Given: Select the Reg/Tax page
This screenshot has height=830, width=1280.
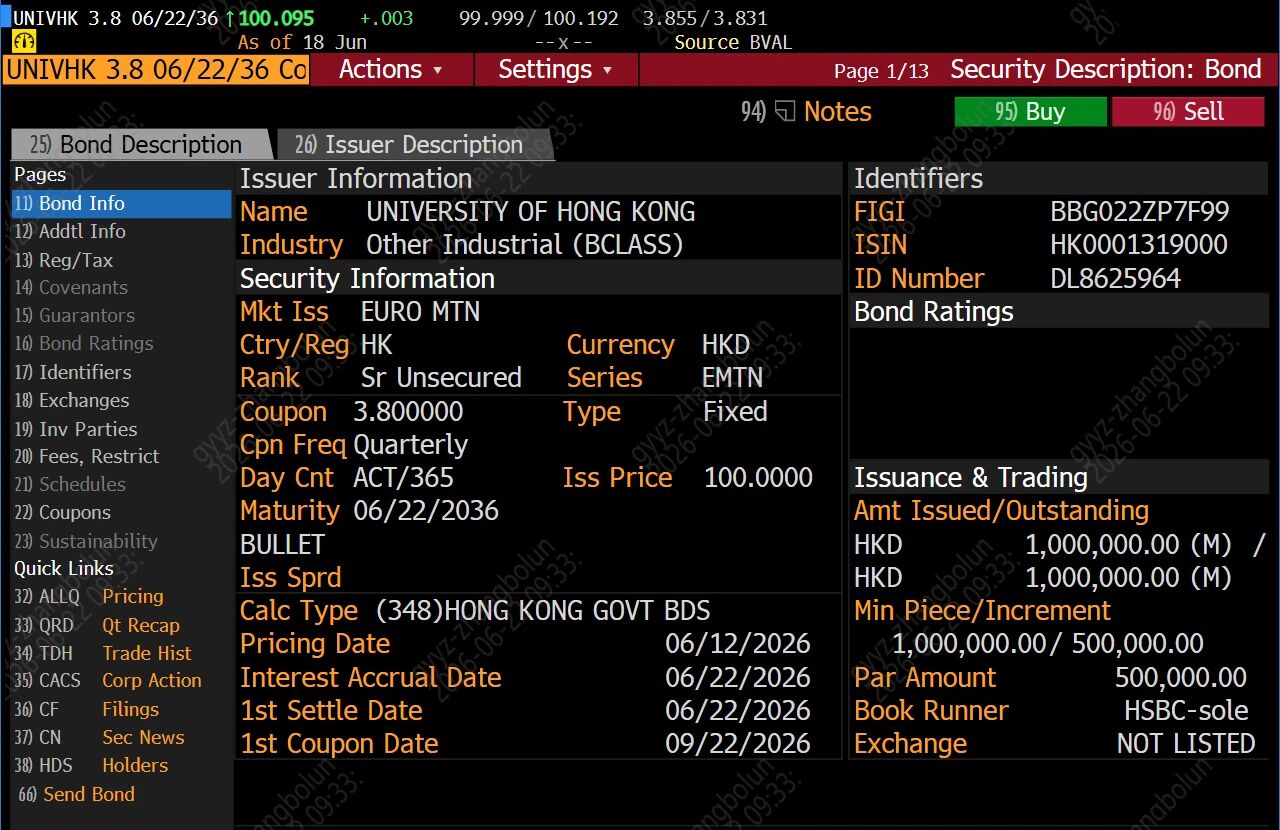Looking at the screenshot, I should click(64, 260).
